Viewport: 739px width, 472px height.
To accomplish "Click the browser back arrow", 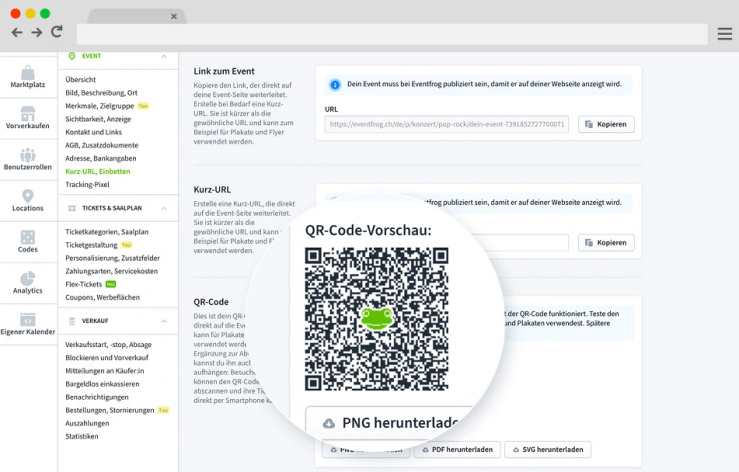I will click(17, 32).
